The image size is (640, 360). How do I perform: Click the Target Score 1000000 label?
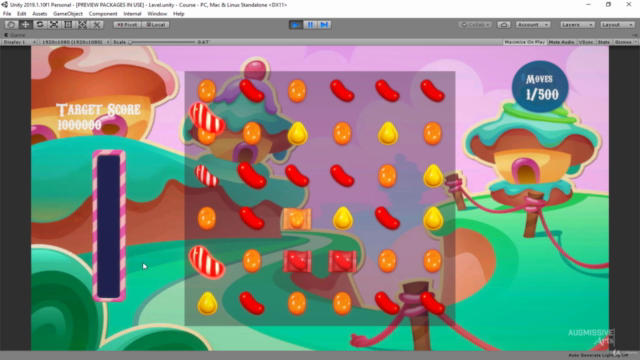98,117
